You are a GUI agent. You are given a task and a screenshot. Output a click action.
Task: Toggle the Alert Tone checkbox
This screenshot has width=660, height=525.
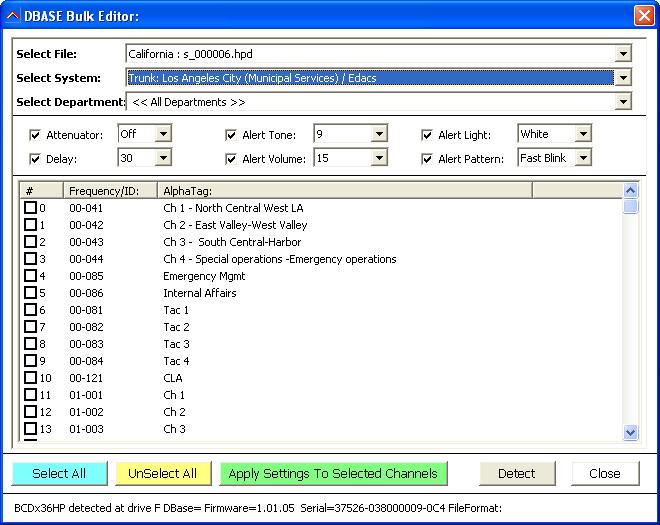pyautogui.click(x=231, y=135)
